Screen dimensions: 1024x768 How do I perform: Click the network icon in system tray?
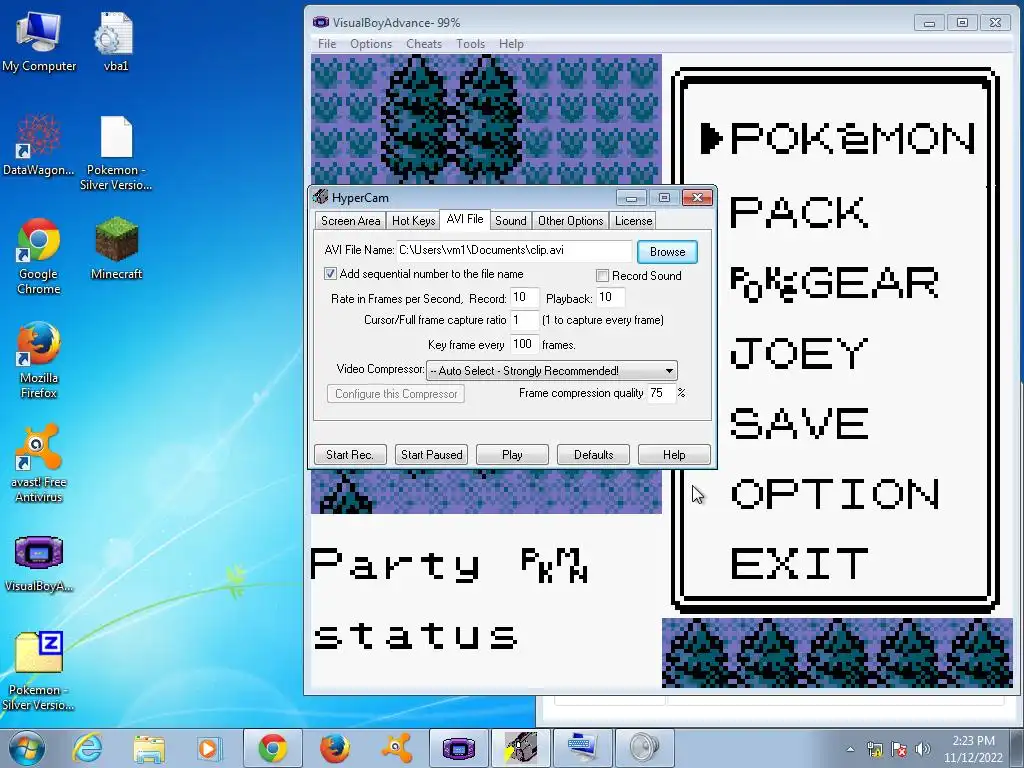coord(874,749)
